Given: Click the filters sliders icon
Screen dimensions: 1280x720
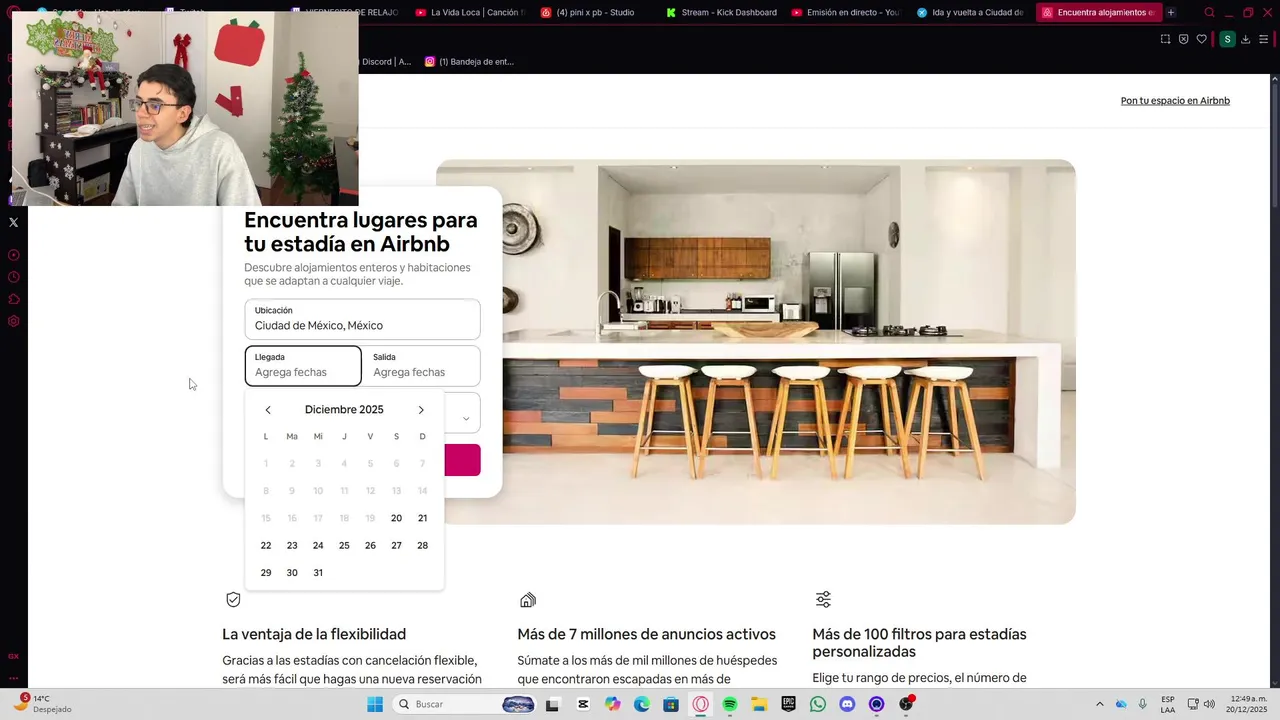Looking at the screenshot, I should click(x=823, y=600).
